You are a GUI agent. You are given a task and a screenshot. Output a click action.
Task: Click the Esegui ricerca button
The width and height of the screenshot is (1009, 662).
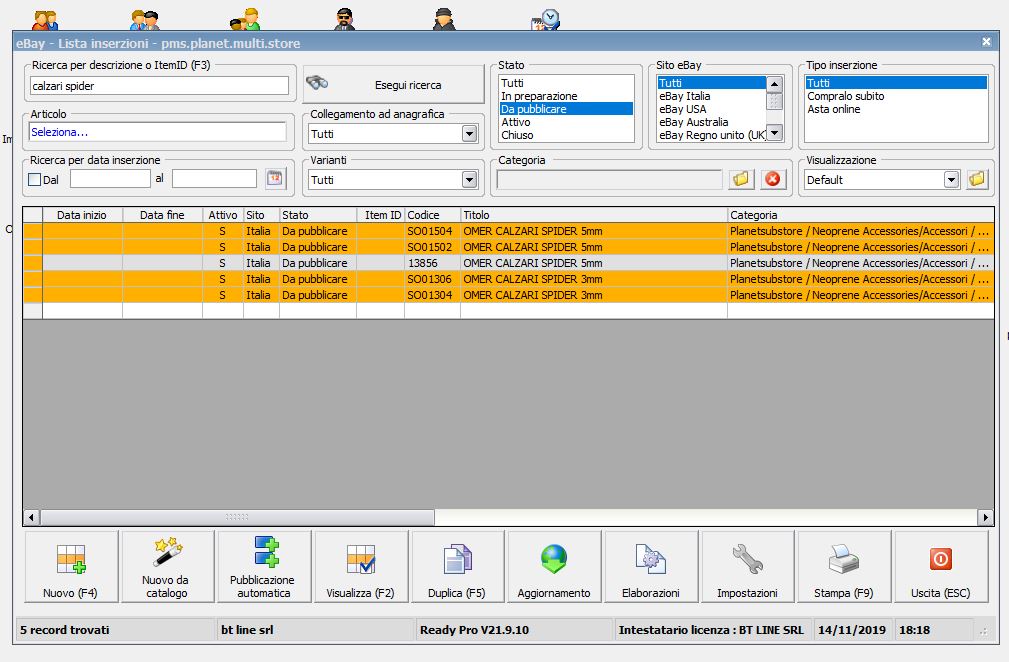[393, 84]
